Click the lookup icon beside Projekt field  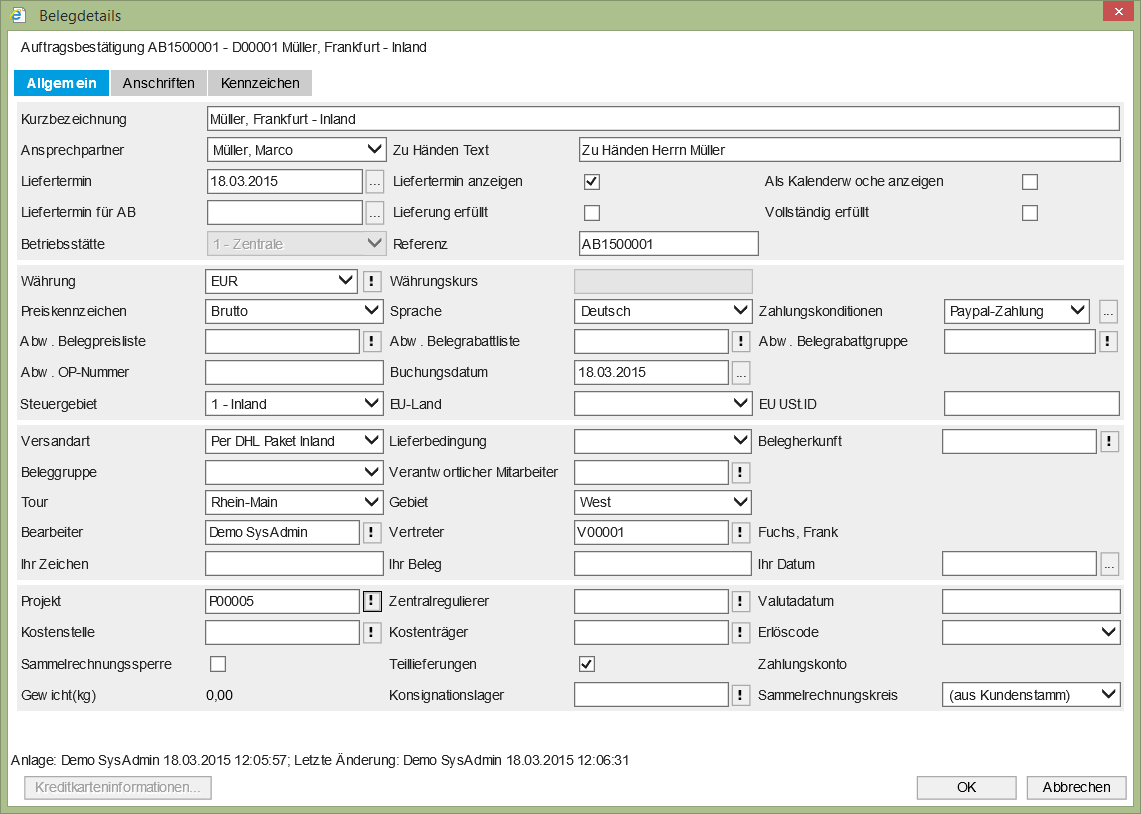pyautogui.click(x=372, y=601)
